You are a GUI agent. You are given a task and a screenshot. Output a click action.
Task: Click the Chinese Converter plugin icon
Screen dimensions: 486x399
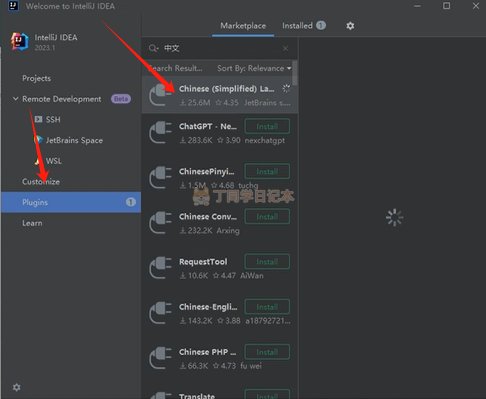coord(160,223)
